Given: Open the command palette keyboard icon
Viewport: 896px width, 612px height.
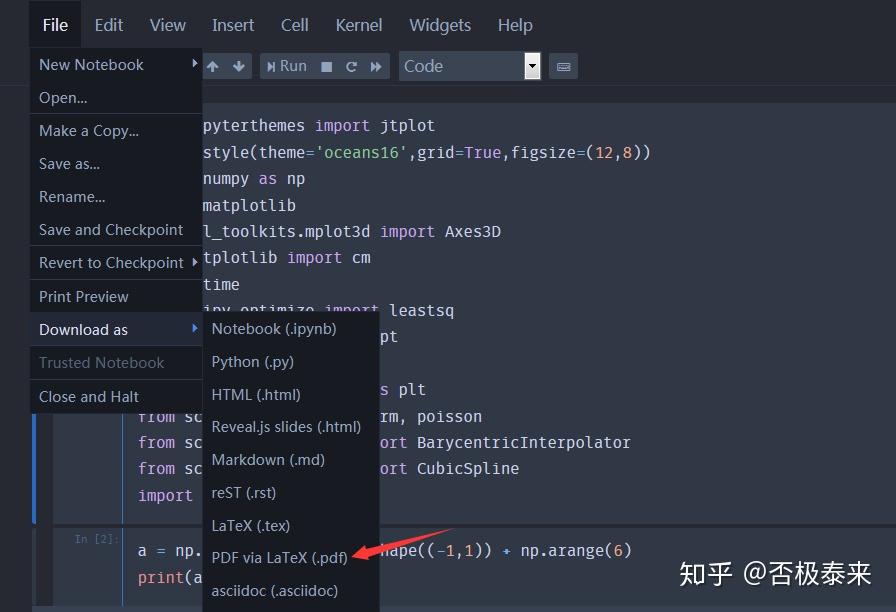Looking at the screenshot, I should click(x=563, y=66).
